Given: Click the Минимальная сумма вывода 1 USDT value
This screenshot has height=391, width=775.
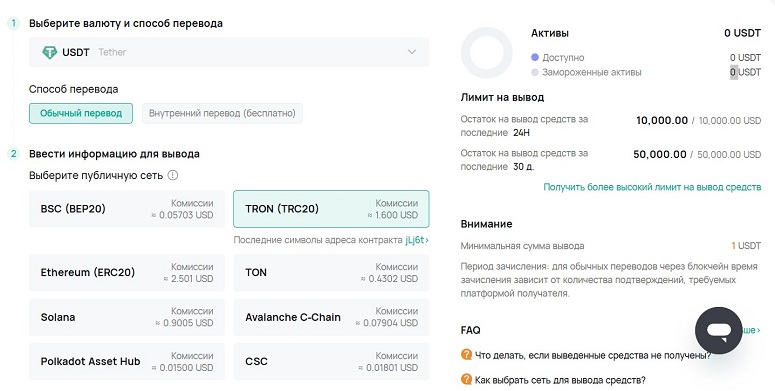Looking at the screenshot, I should click(x=746, y=246).
